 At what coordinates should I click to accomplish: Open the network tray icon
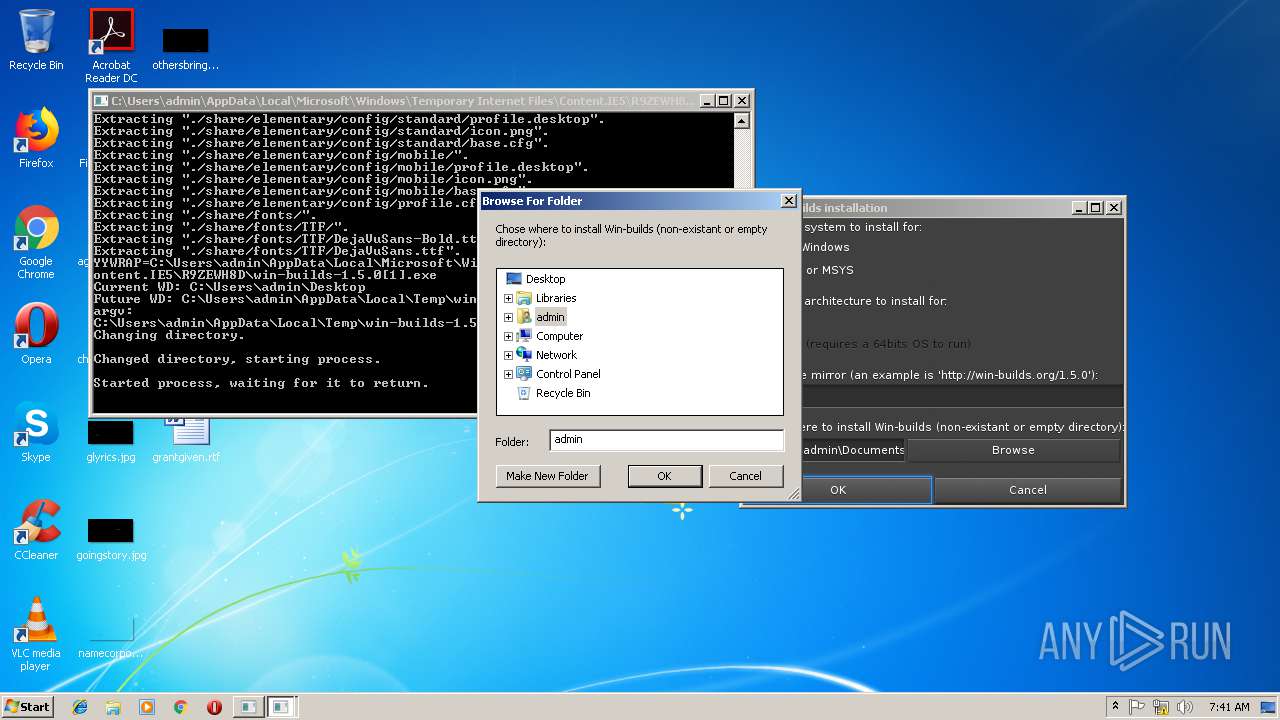pos(1161,707)
